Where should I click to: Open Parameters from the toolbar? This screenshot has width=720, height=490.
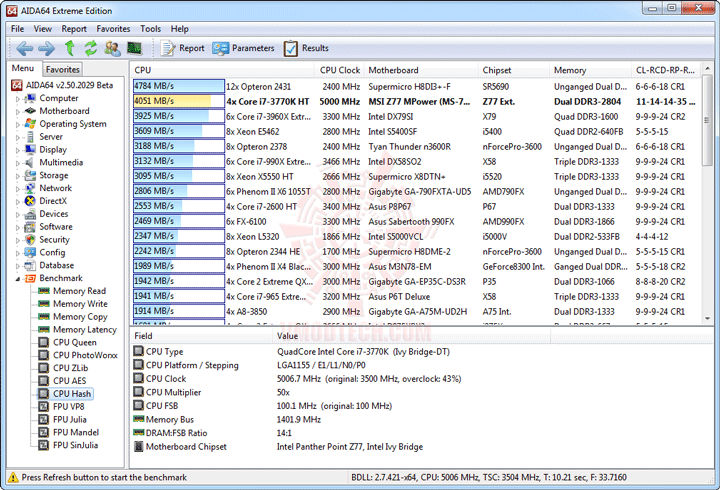pyautogui.click(x=243, y=48)
